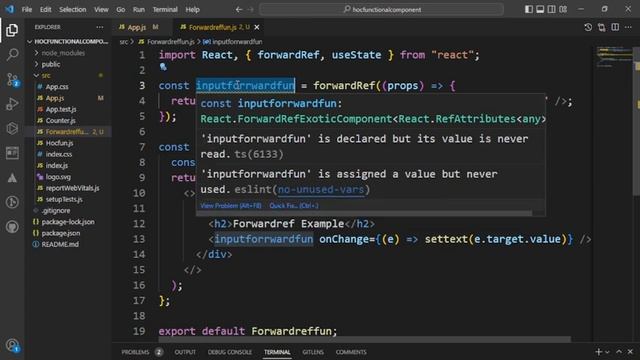Image resolution: width=640 pixels, height=360 pixels.
Task: Go forward with the right arrow
Action: (251, 9)
